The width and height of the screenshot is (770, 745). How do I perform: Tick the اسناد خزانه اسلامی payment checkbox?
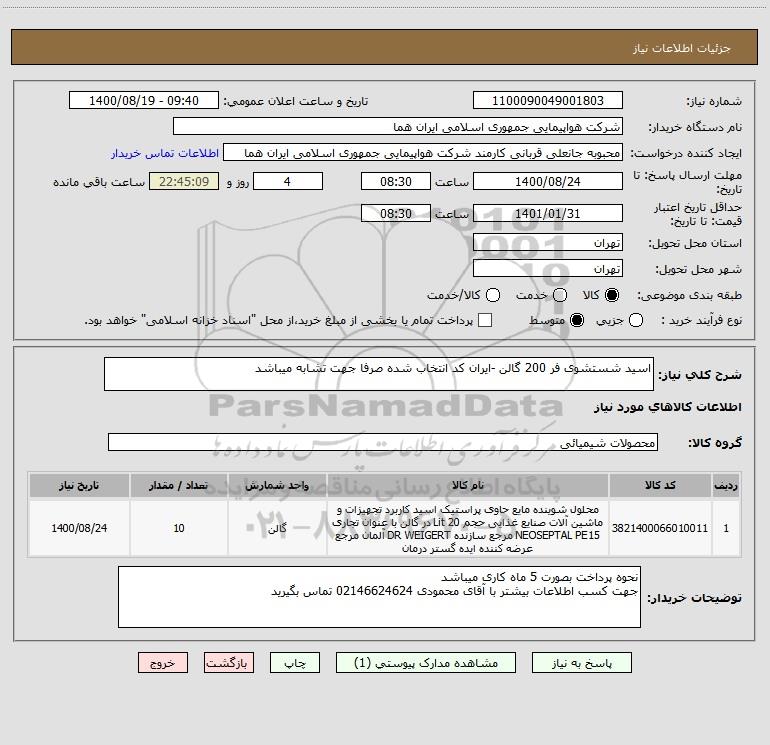pos(485,320)
